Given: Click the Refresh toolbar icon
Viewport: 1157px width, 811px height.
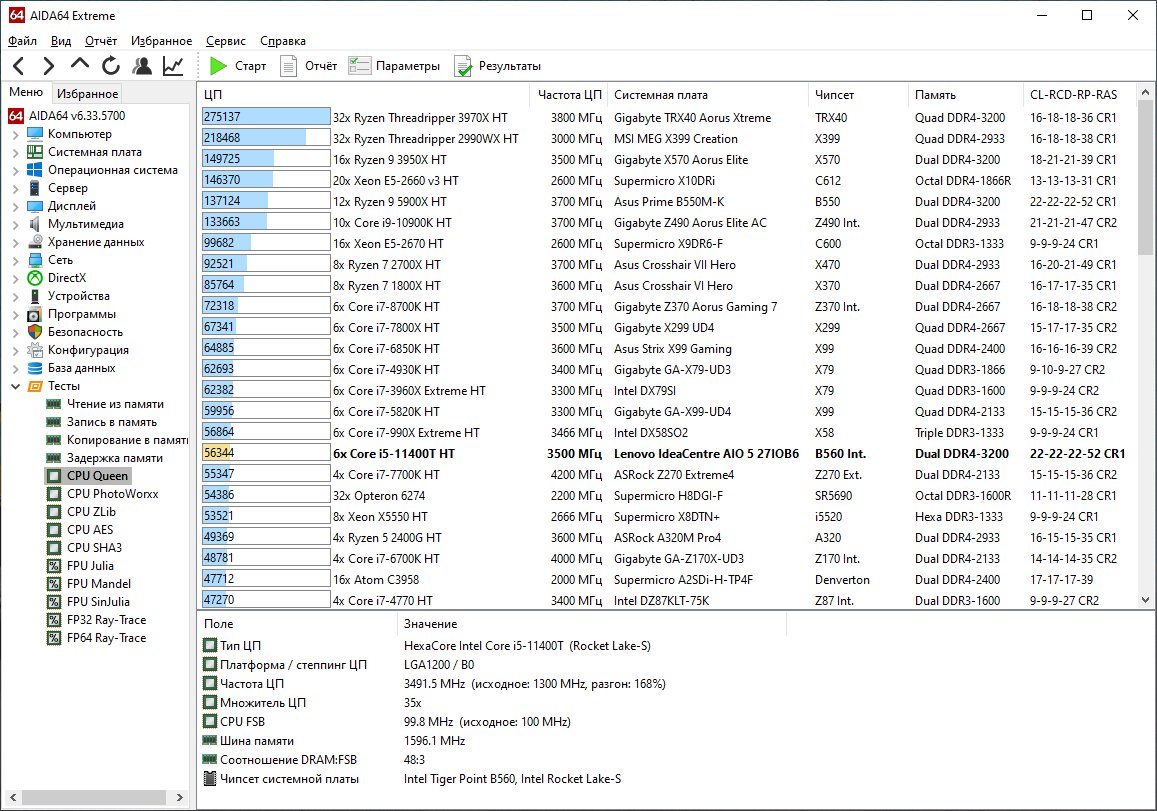Looking at the screenshot, I should click(x=111, y=66).
